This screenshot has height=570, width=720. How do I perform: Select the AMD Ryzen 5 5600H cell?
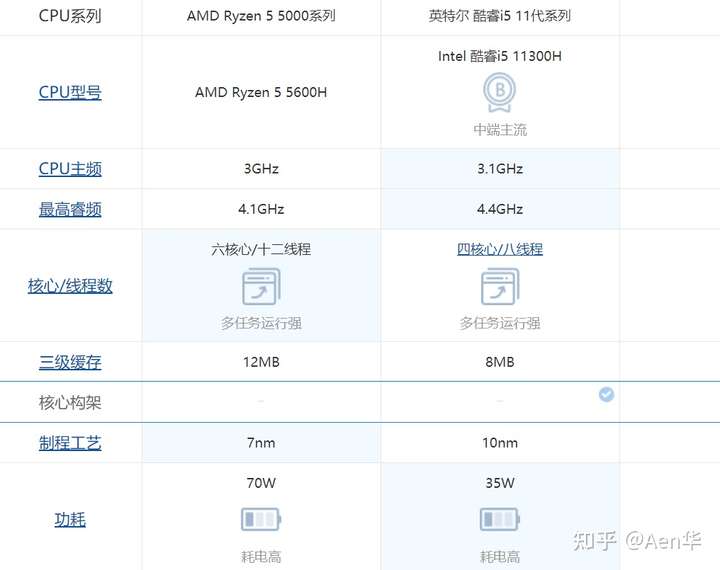[x=261, y=92]
